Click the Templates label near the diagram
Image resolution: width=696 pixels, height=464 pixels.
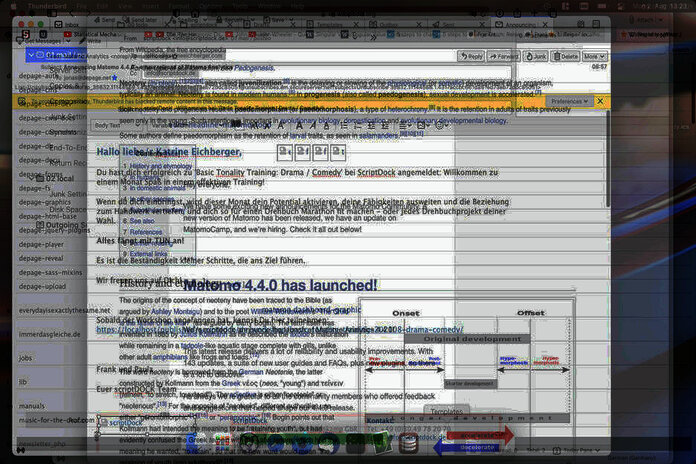tap(446, 412)
